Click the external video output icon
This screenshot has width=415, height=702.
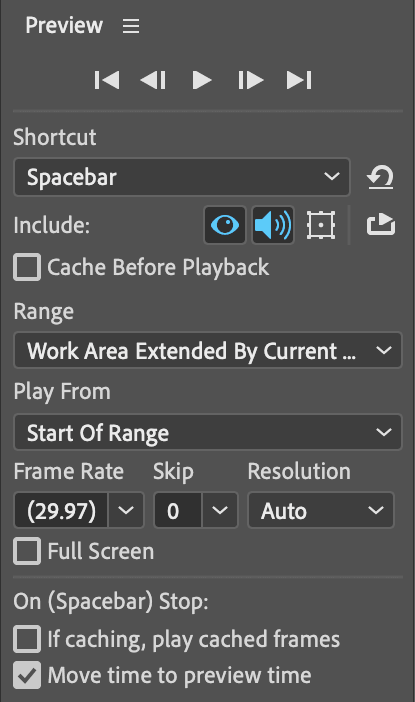click(x=381, y=225)
